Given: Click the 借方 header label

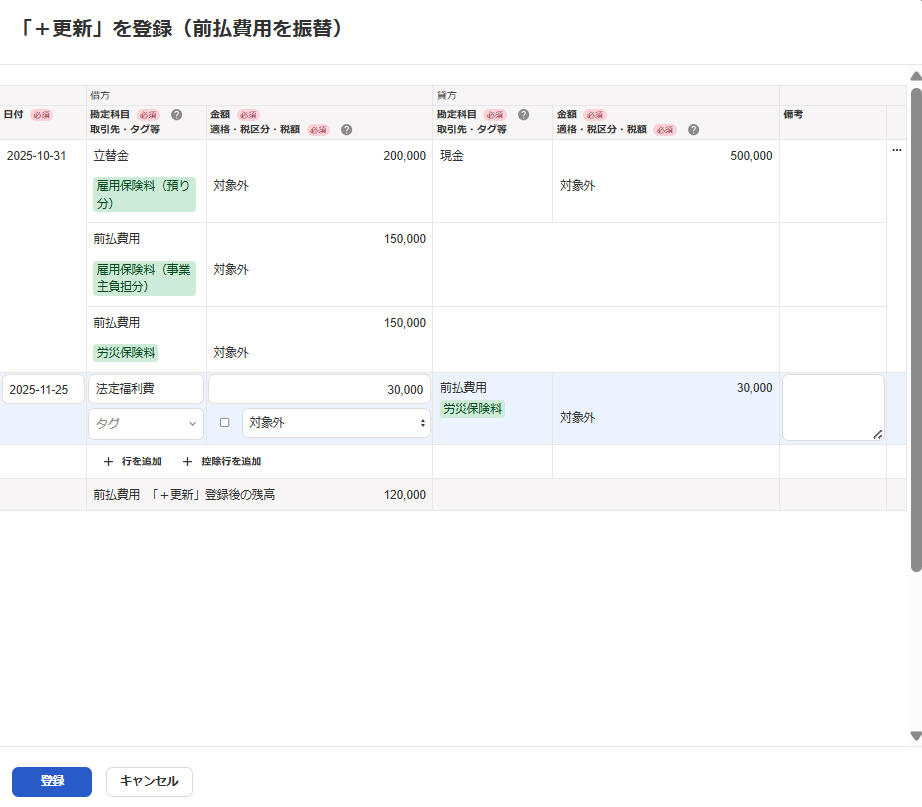Looking at the screenshot, I should pyautogui.click(x=99, y=95).
